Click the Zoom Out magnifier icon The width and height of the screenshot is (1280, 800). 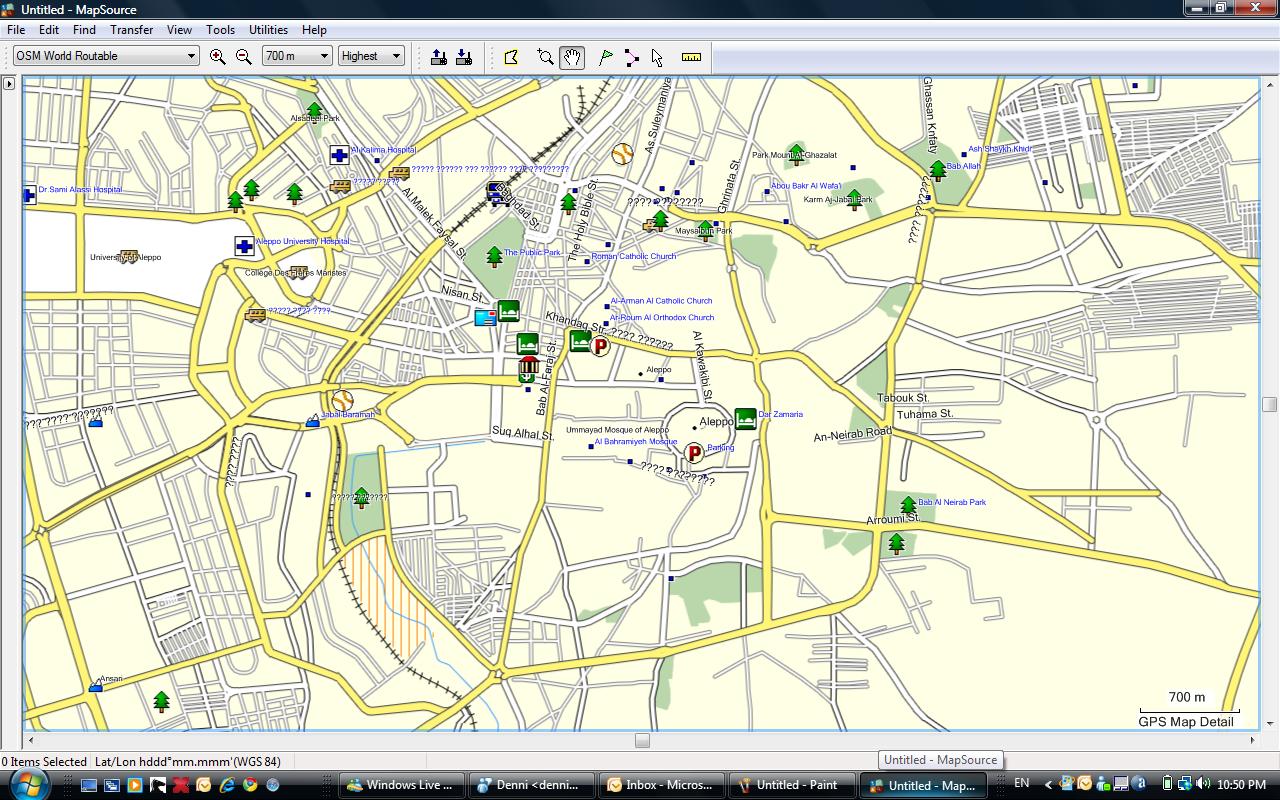[244, 57]
